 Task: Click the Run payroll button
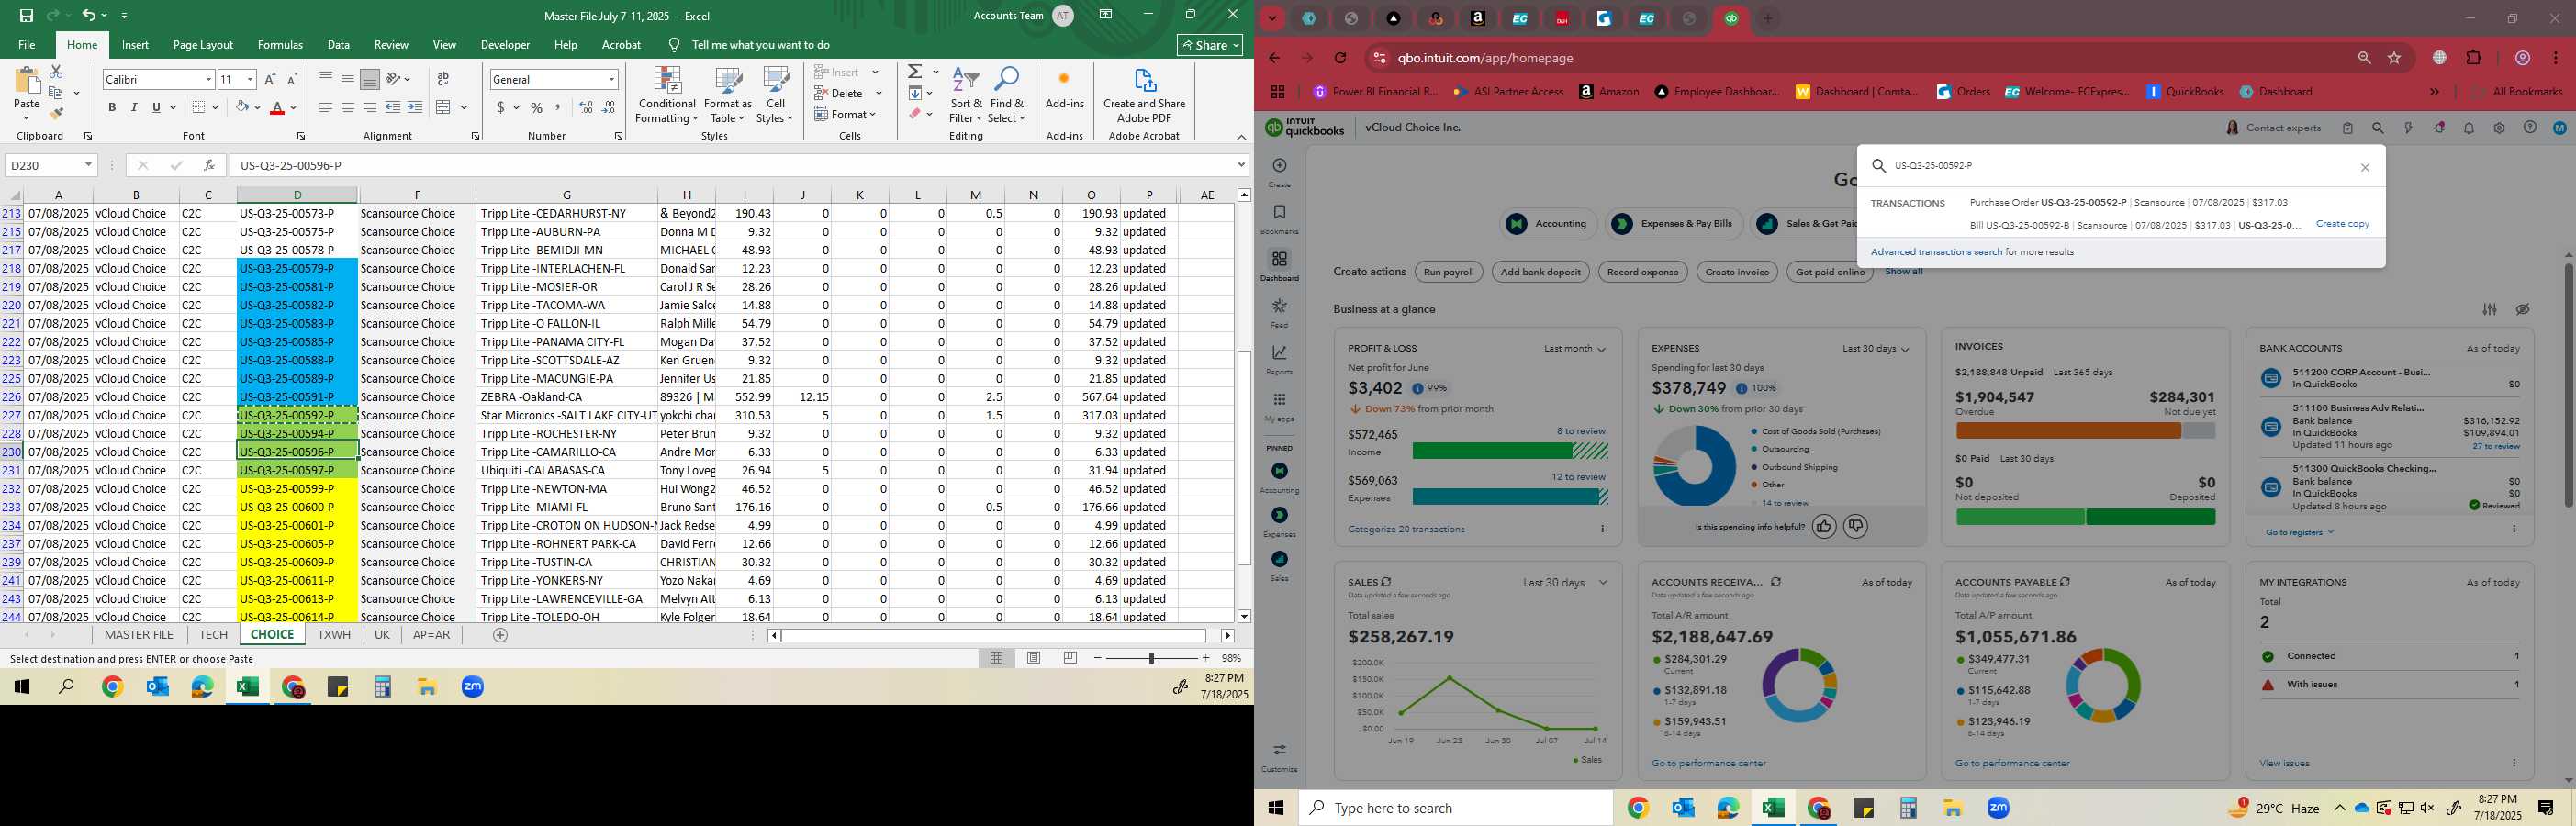[1448, 272]
